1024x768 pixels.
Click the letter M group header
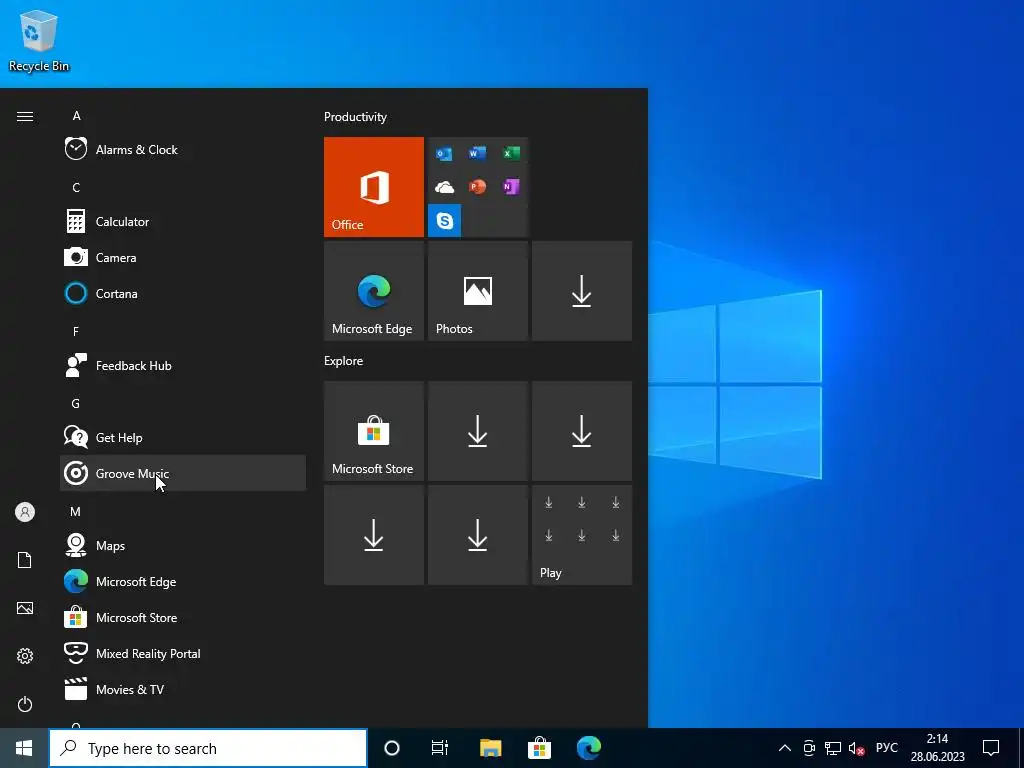pos(76,511)
